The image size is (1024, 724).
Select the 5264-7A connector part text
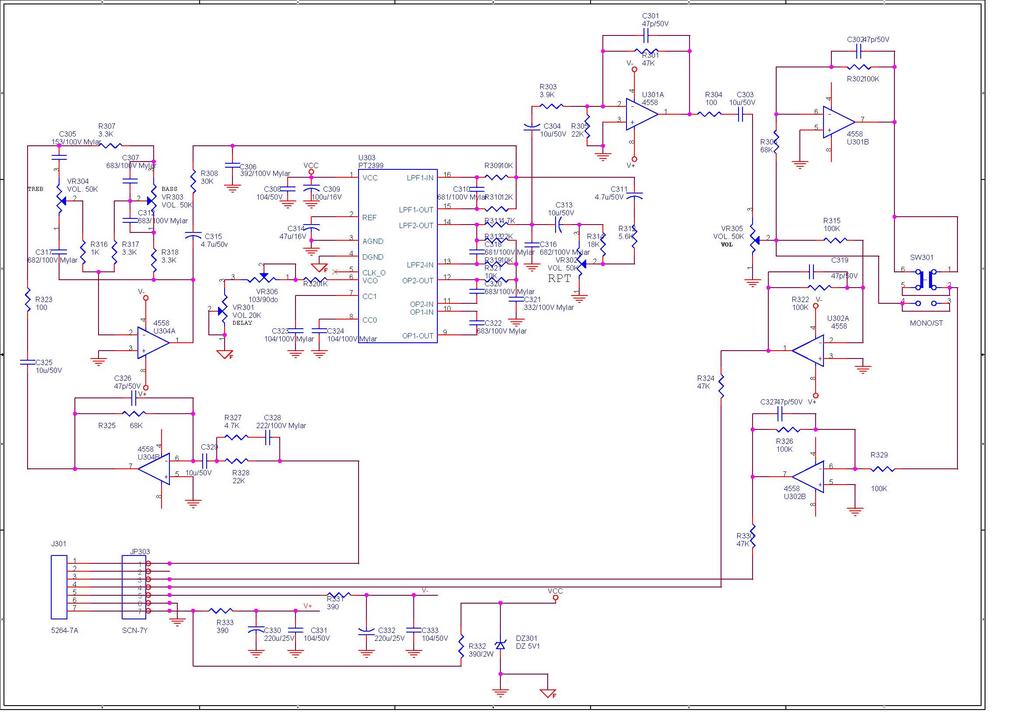[65, 631]
